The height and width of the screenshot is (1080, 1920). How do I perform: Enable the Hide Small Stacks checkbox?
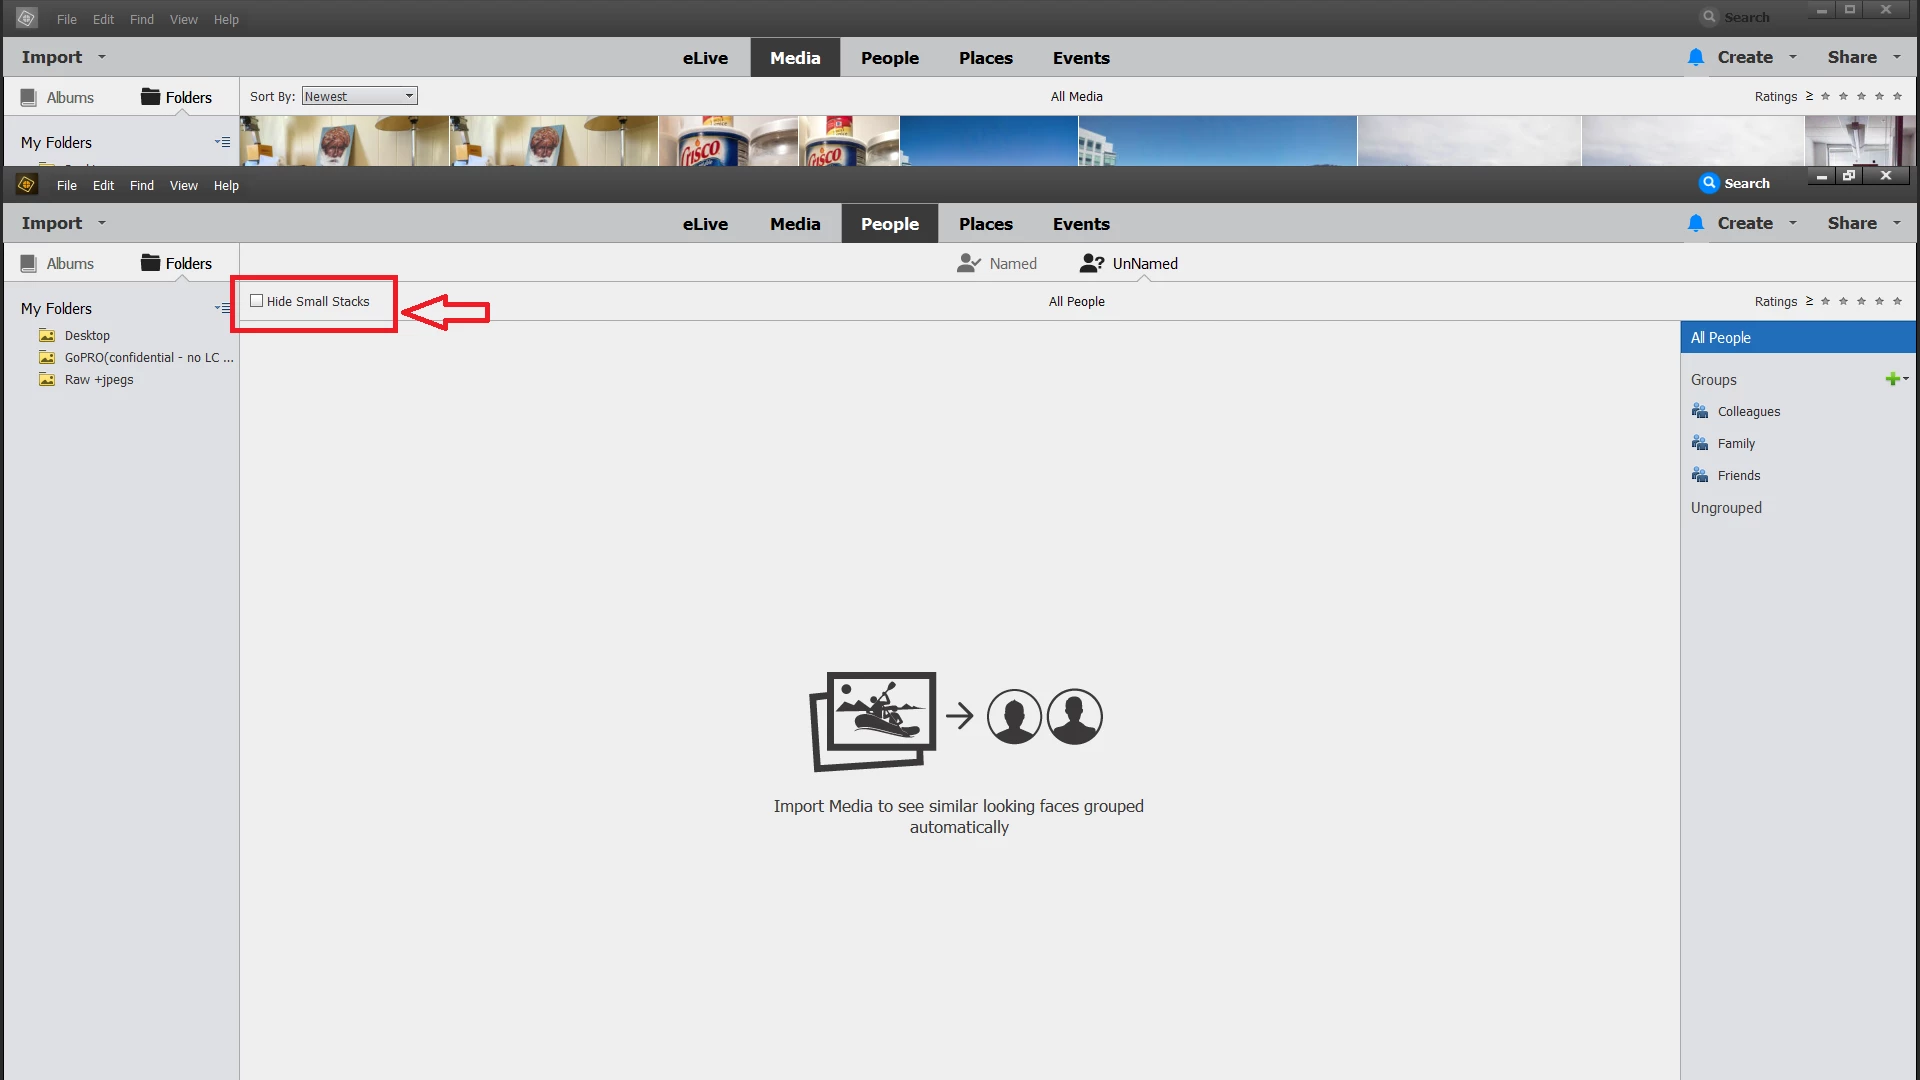(x=257, y=301)
